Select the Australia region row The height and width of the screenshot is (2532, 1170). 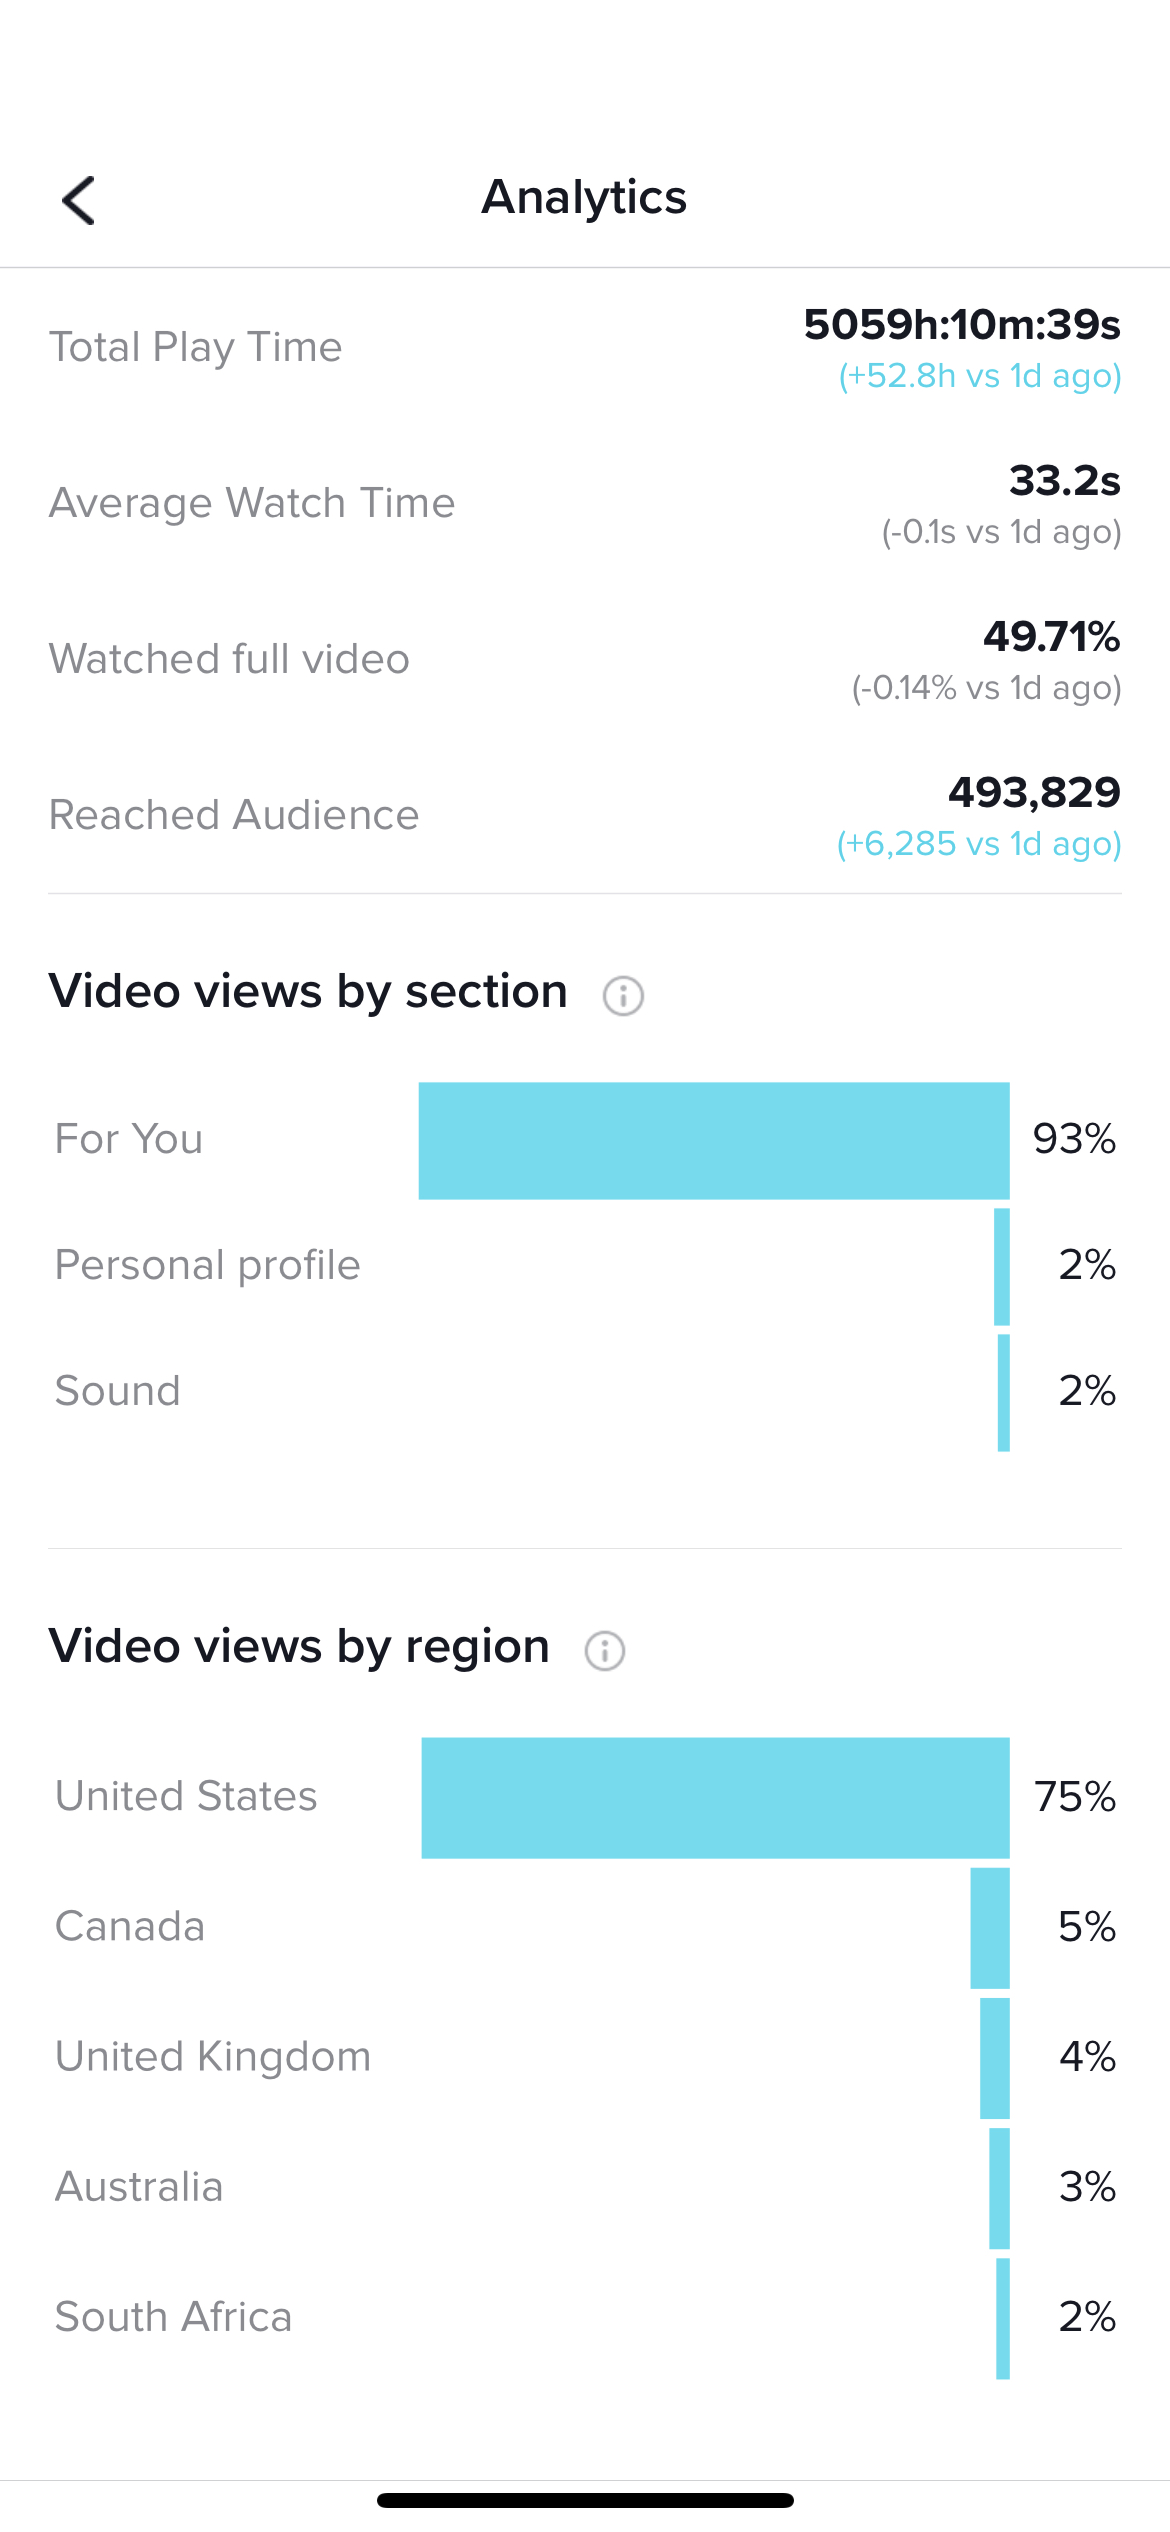[585, 2187]
